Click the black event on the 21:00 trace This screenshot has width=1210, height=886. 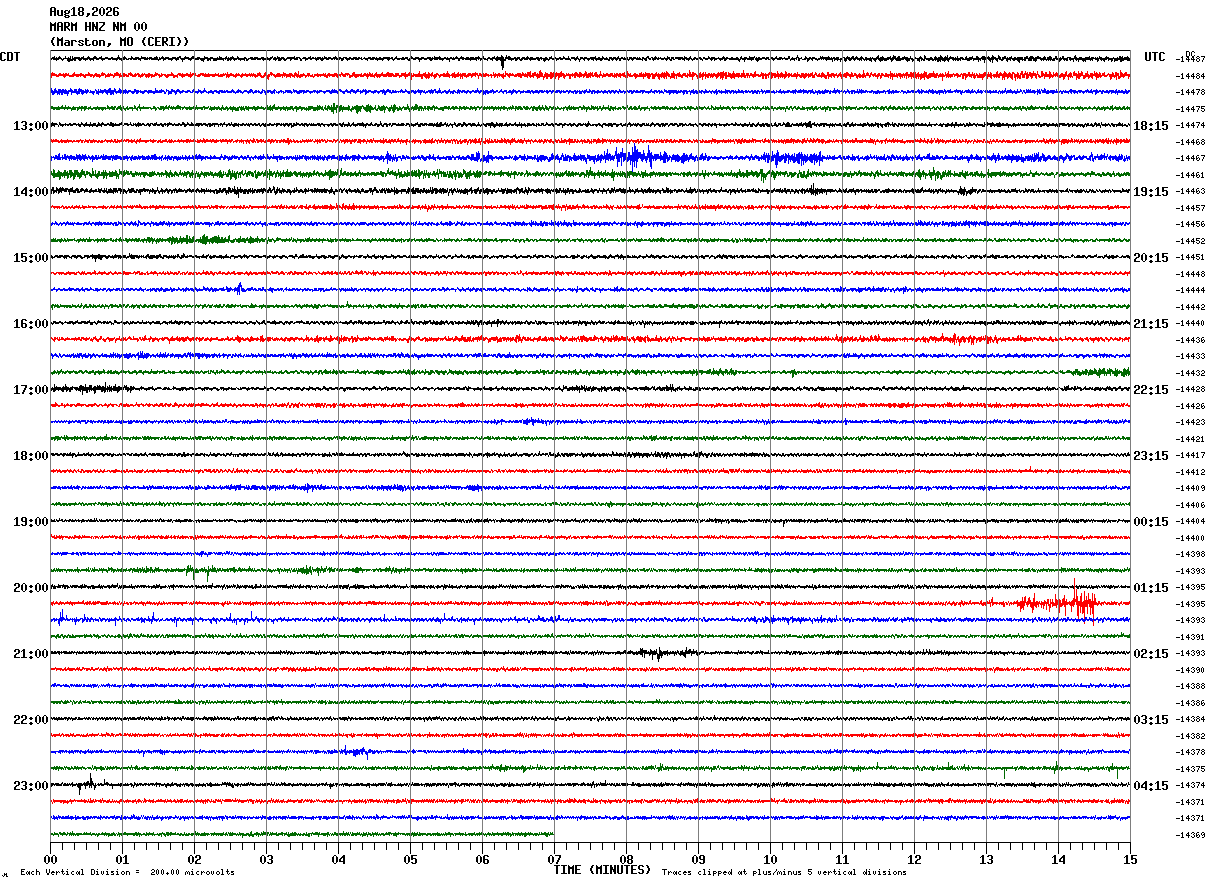tap(660, 653)
